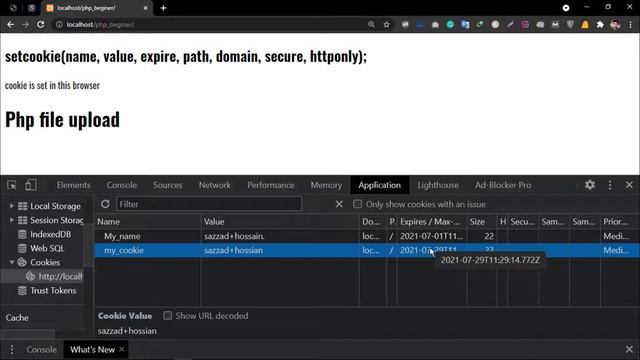The image size is (640, 360).
Task: Sort cookies by Value column
Action: point(280,222)
